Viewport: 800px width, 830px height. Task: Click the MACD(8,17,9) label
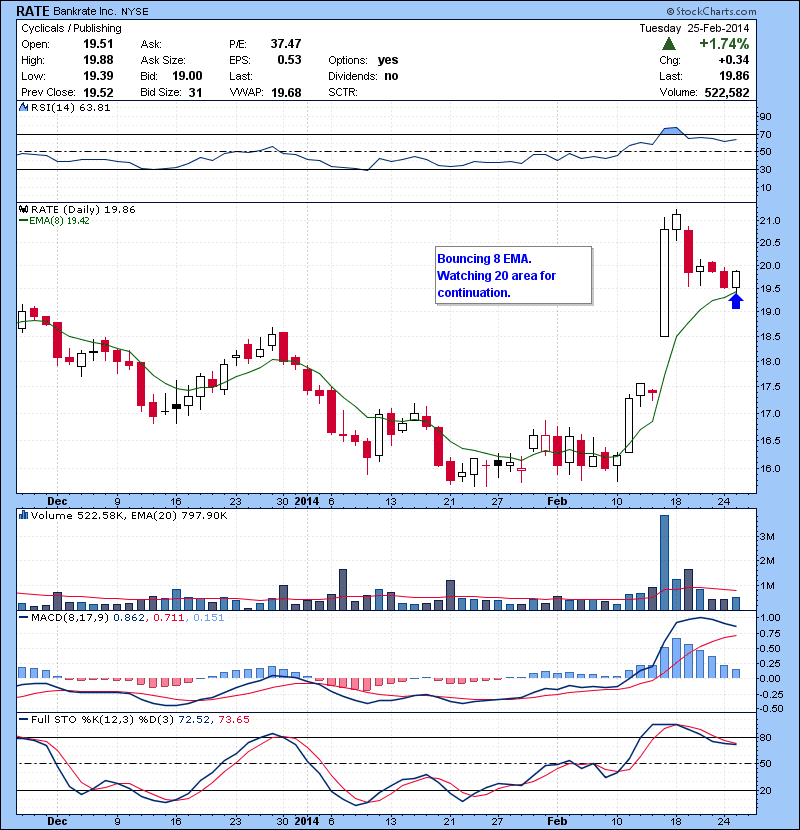coord(70,617)
